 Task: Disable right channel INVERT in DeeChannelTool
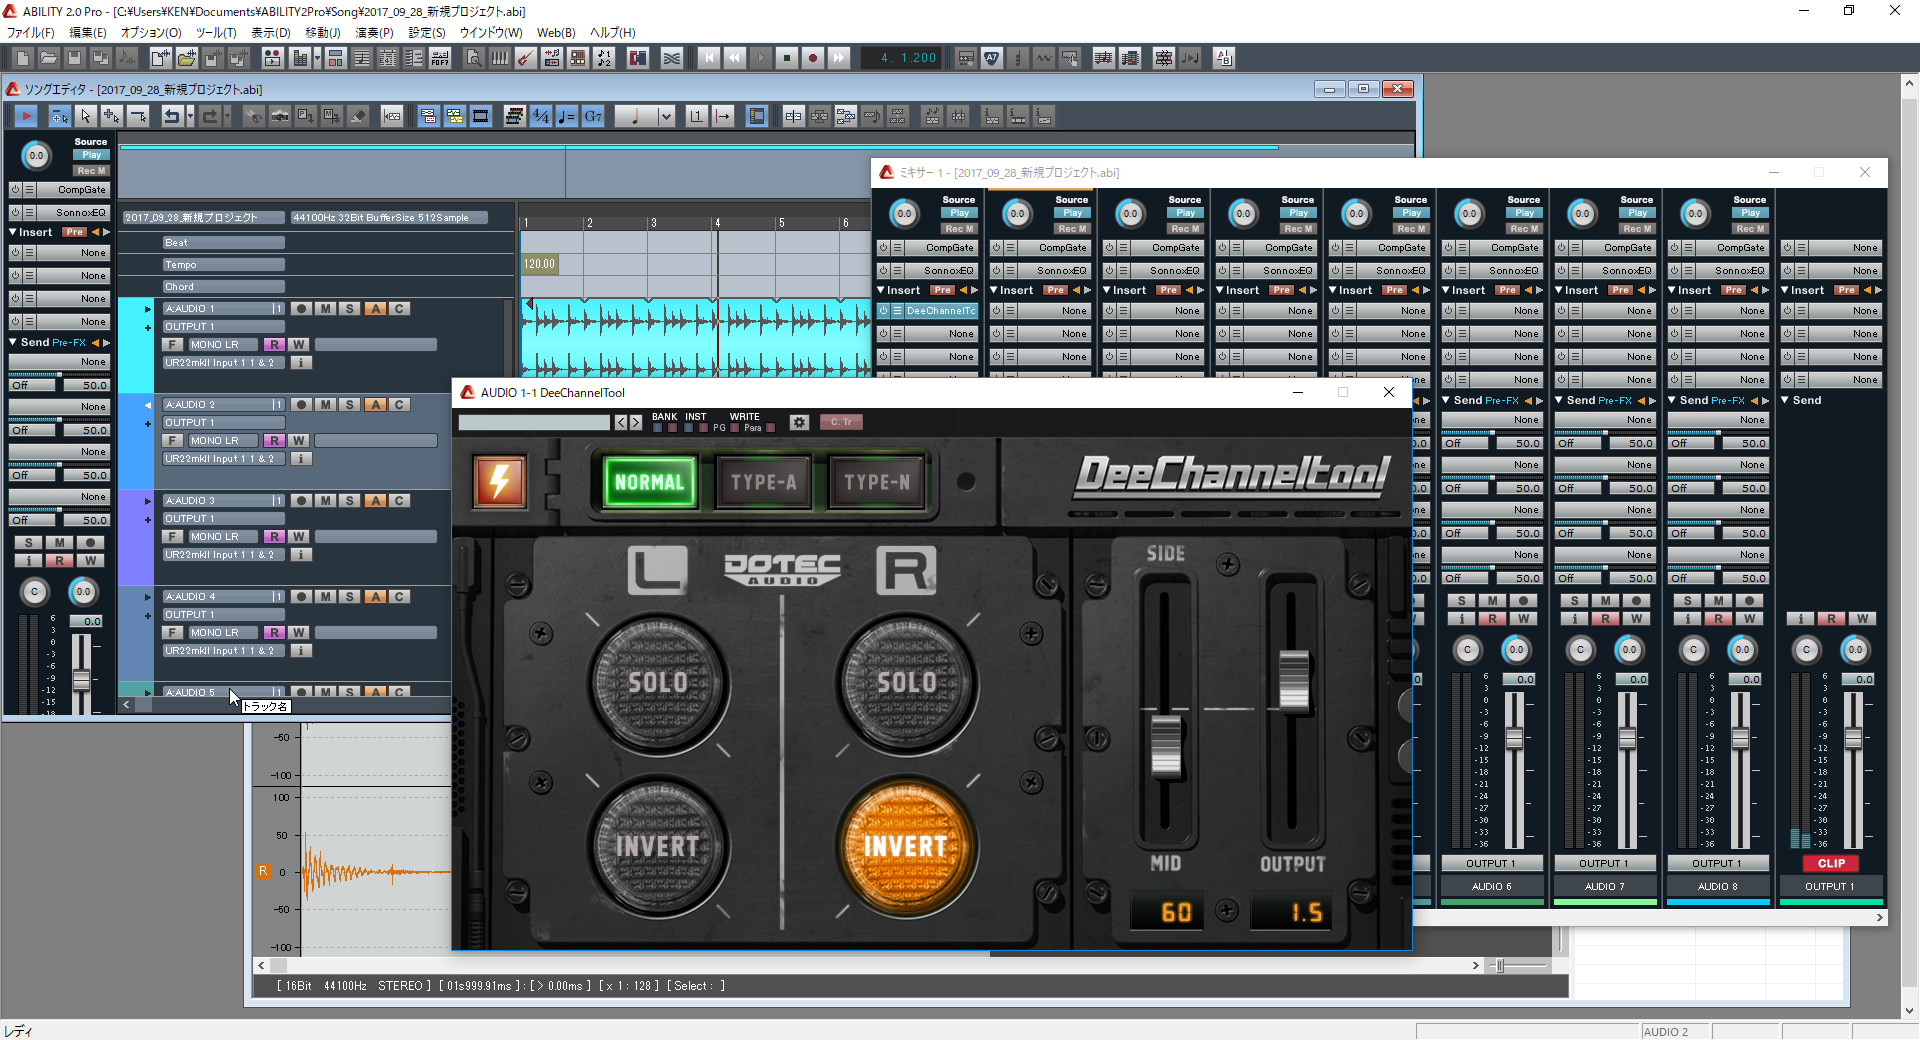[x=906, y=846]
